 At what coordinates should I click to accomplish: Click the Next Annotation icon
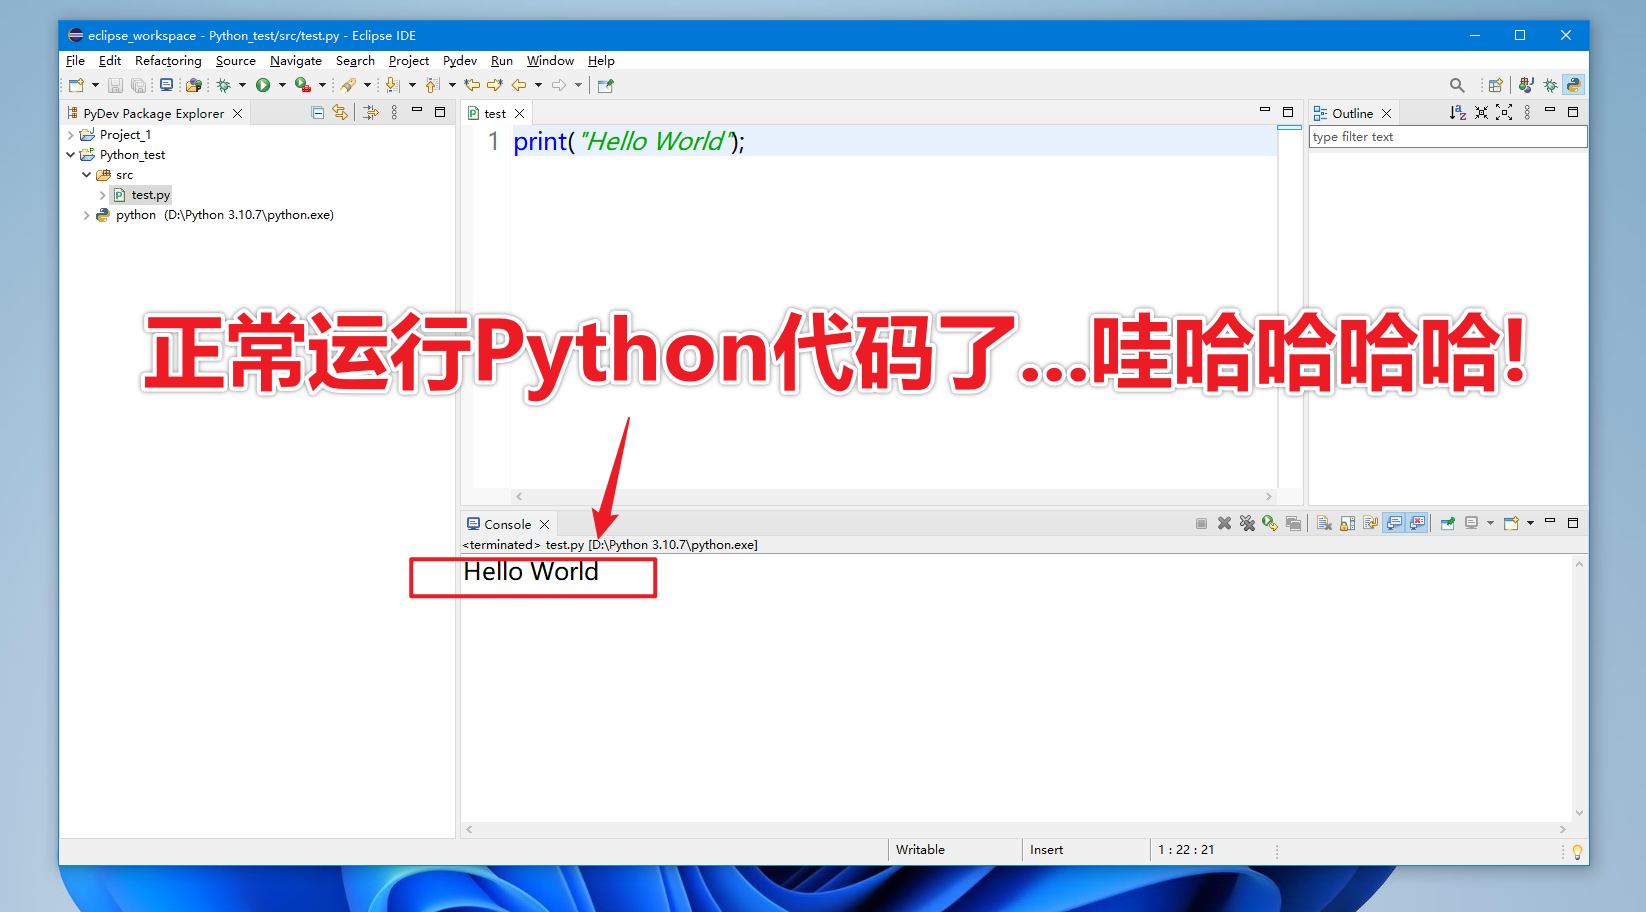(393, 86)
